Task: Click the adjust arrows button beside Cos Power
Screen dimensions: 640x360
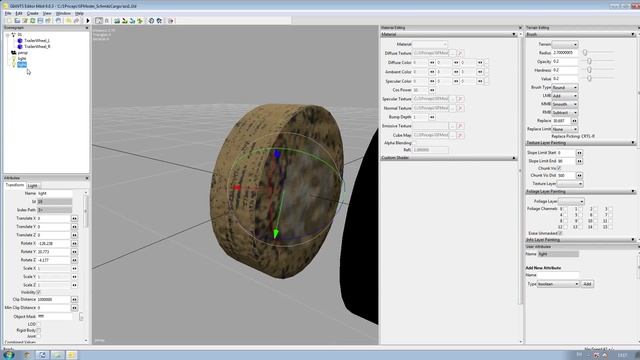Action: [x=432, y=90]
